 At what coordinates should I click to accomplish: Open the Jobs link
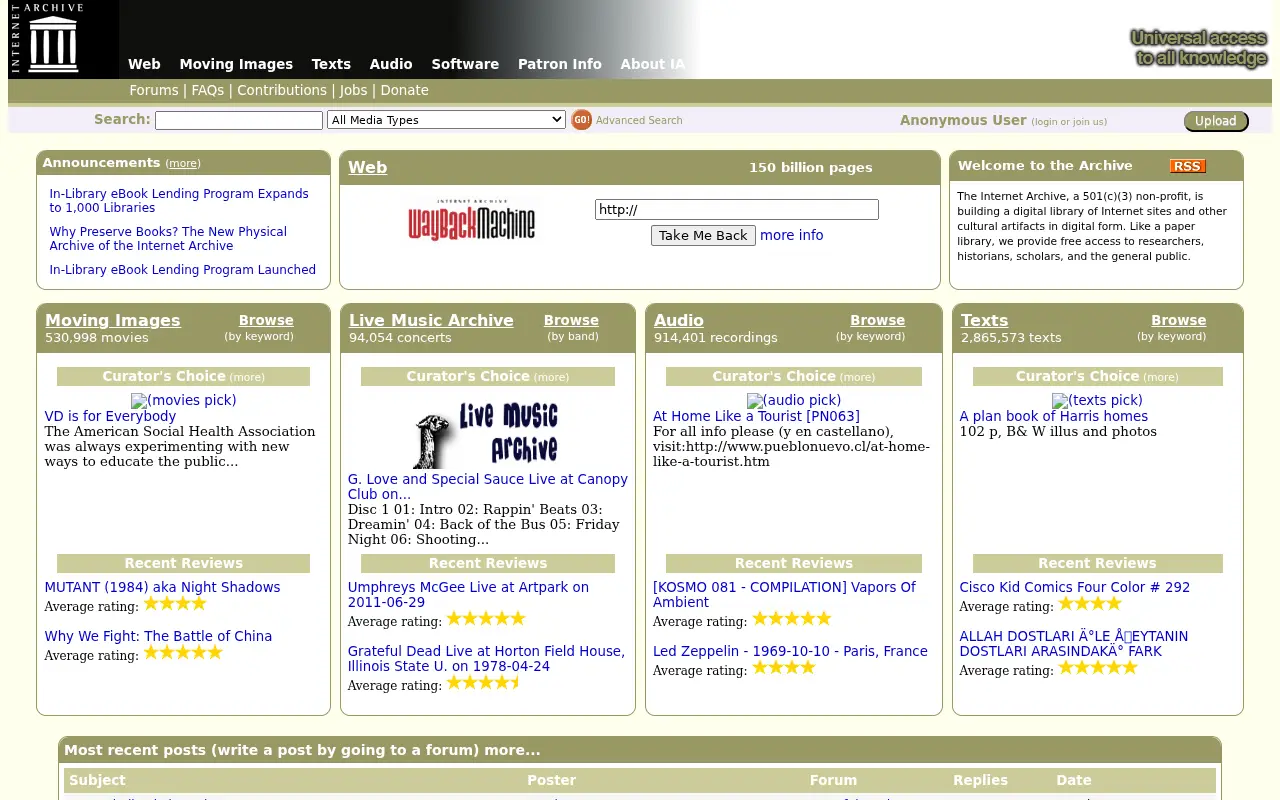tap(353, 90)
